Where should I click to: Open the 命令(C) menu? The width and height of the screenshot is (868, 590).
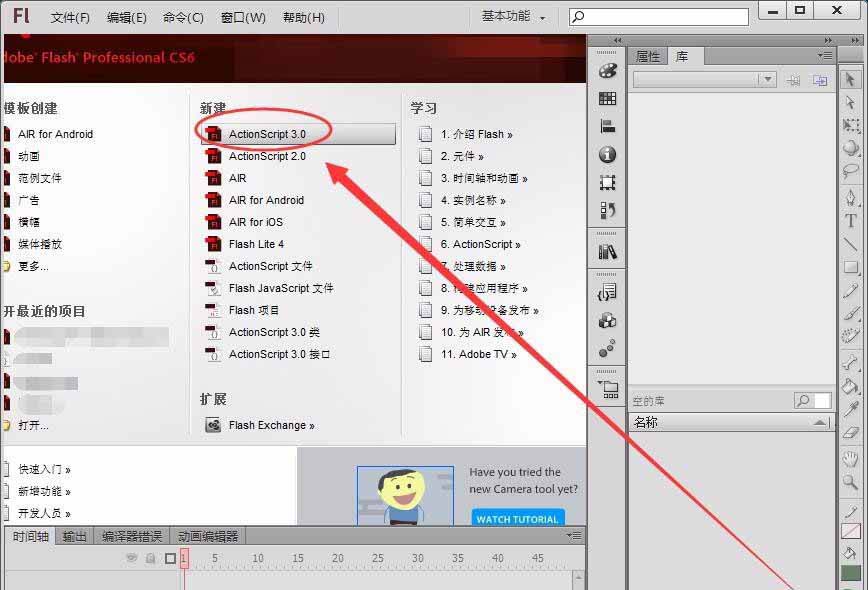pos(183,18)
